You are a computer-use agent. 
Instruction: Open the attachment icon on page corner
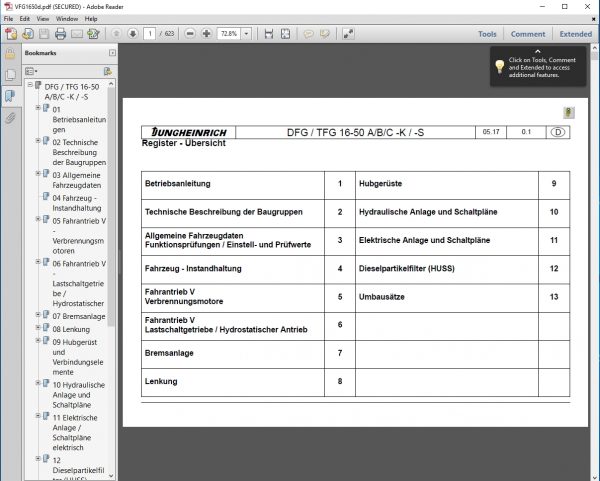(569, 113)
